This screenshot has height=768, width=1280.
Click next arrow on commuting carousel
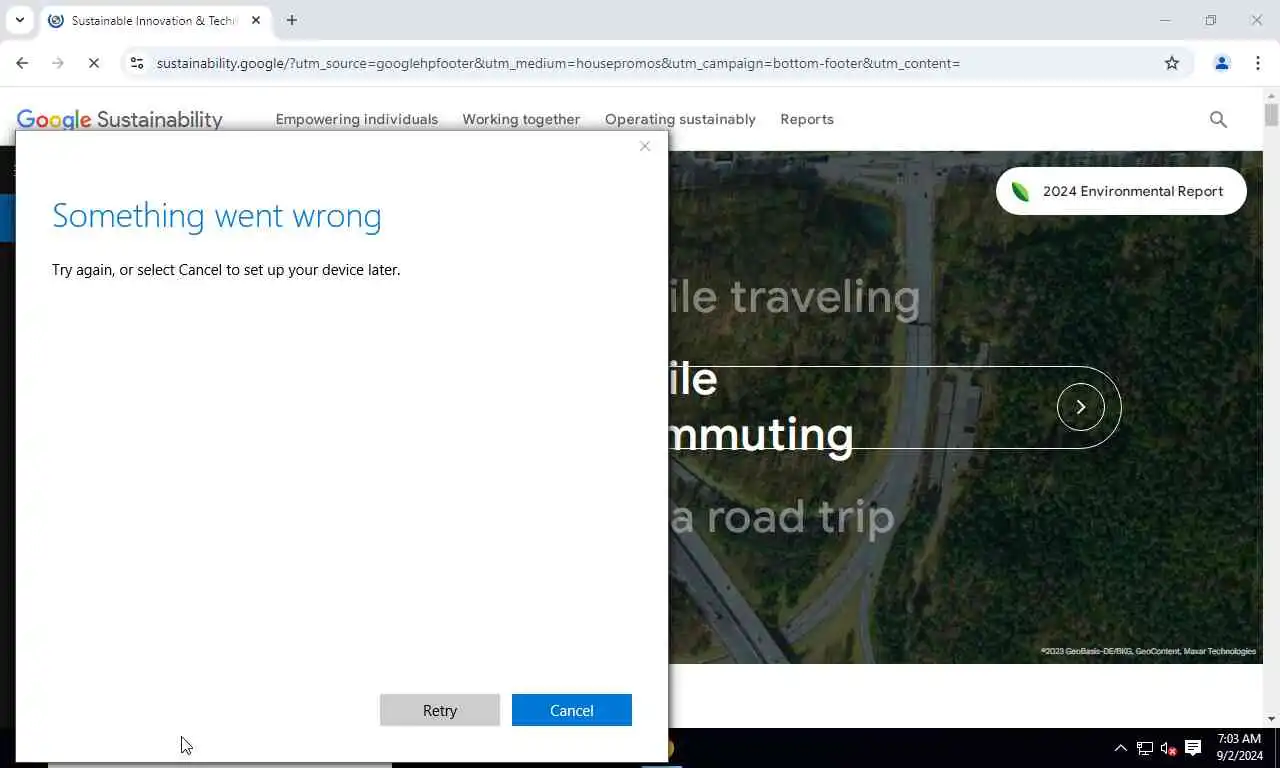point(1081,407)
